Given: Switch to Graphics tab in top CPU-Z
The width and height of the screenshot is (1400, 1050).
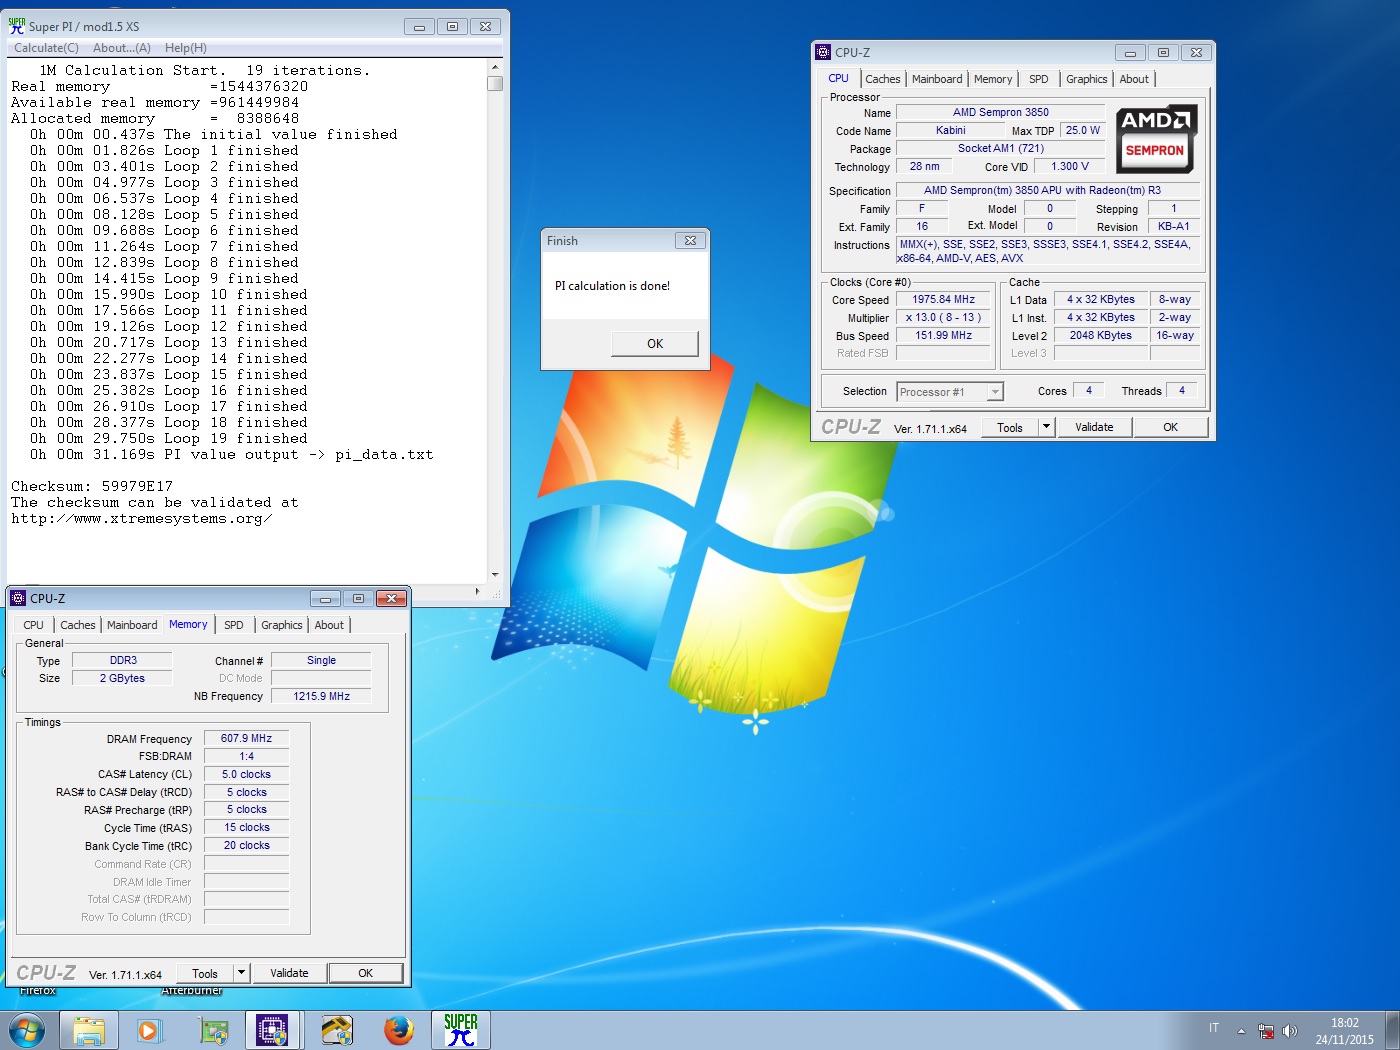Looking at the screenshot, I should pos(1086,79).
